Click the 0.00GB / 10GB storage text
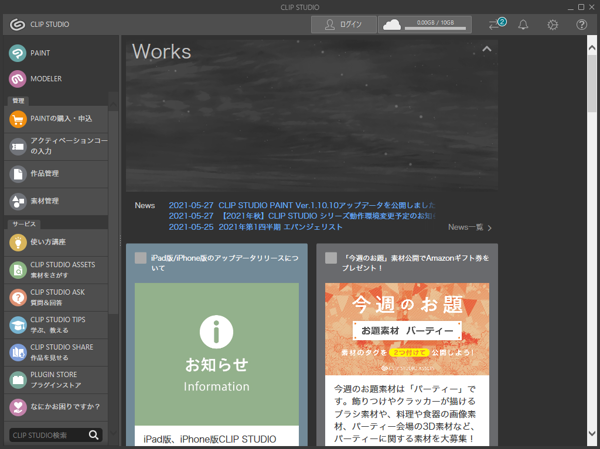Viewport: 600px width, 449px height. pos(435,23)
